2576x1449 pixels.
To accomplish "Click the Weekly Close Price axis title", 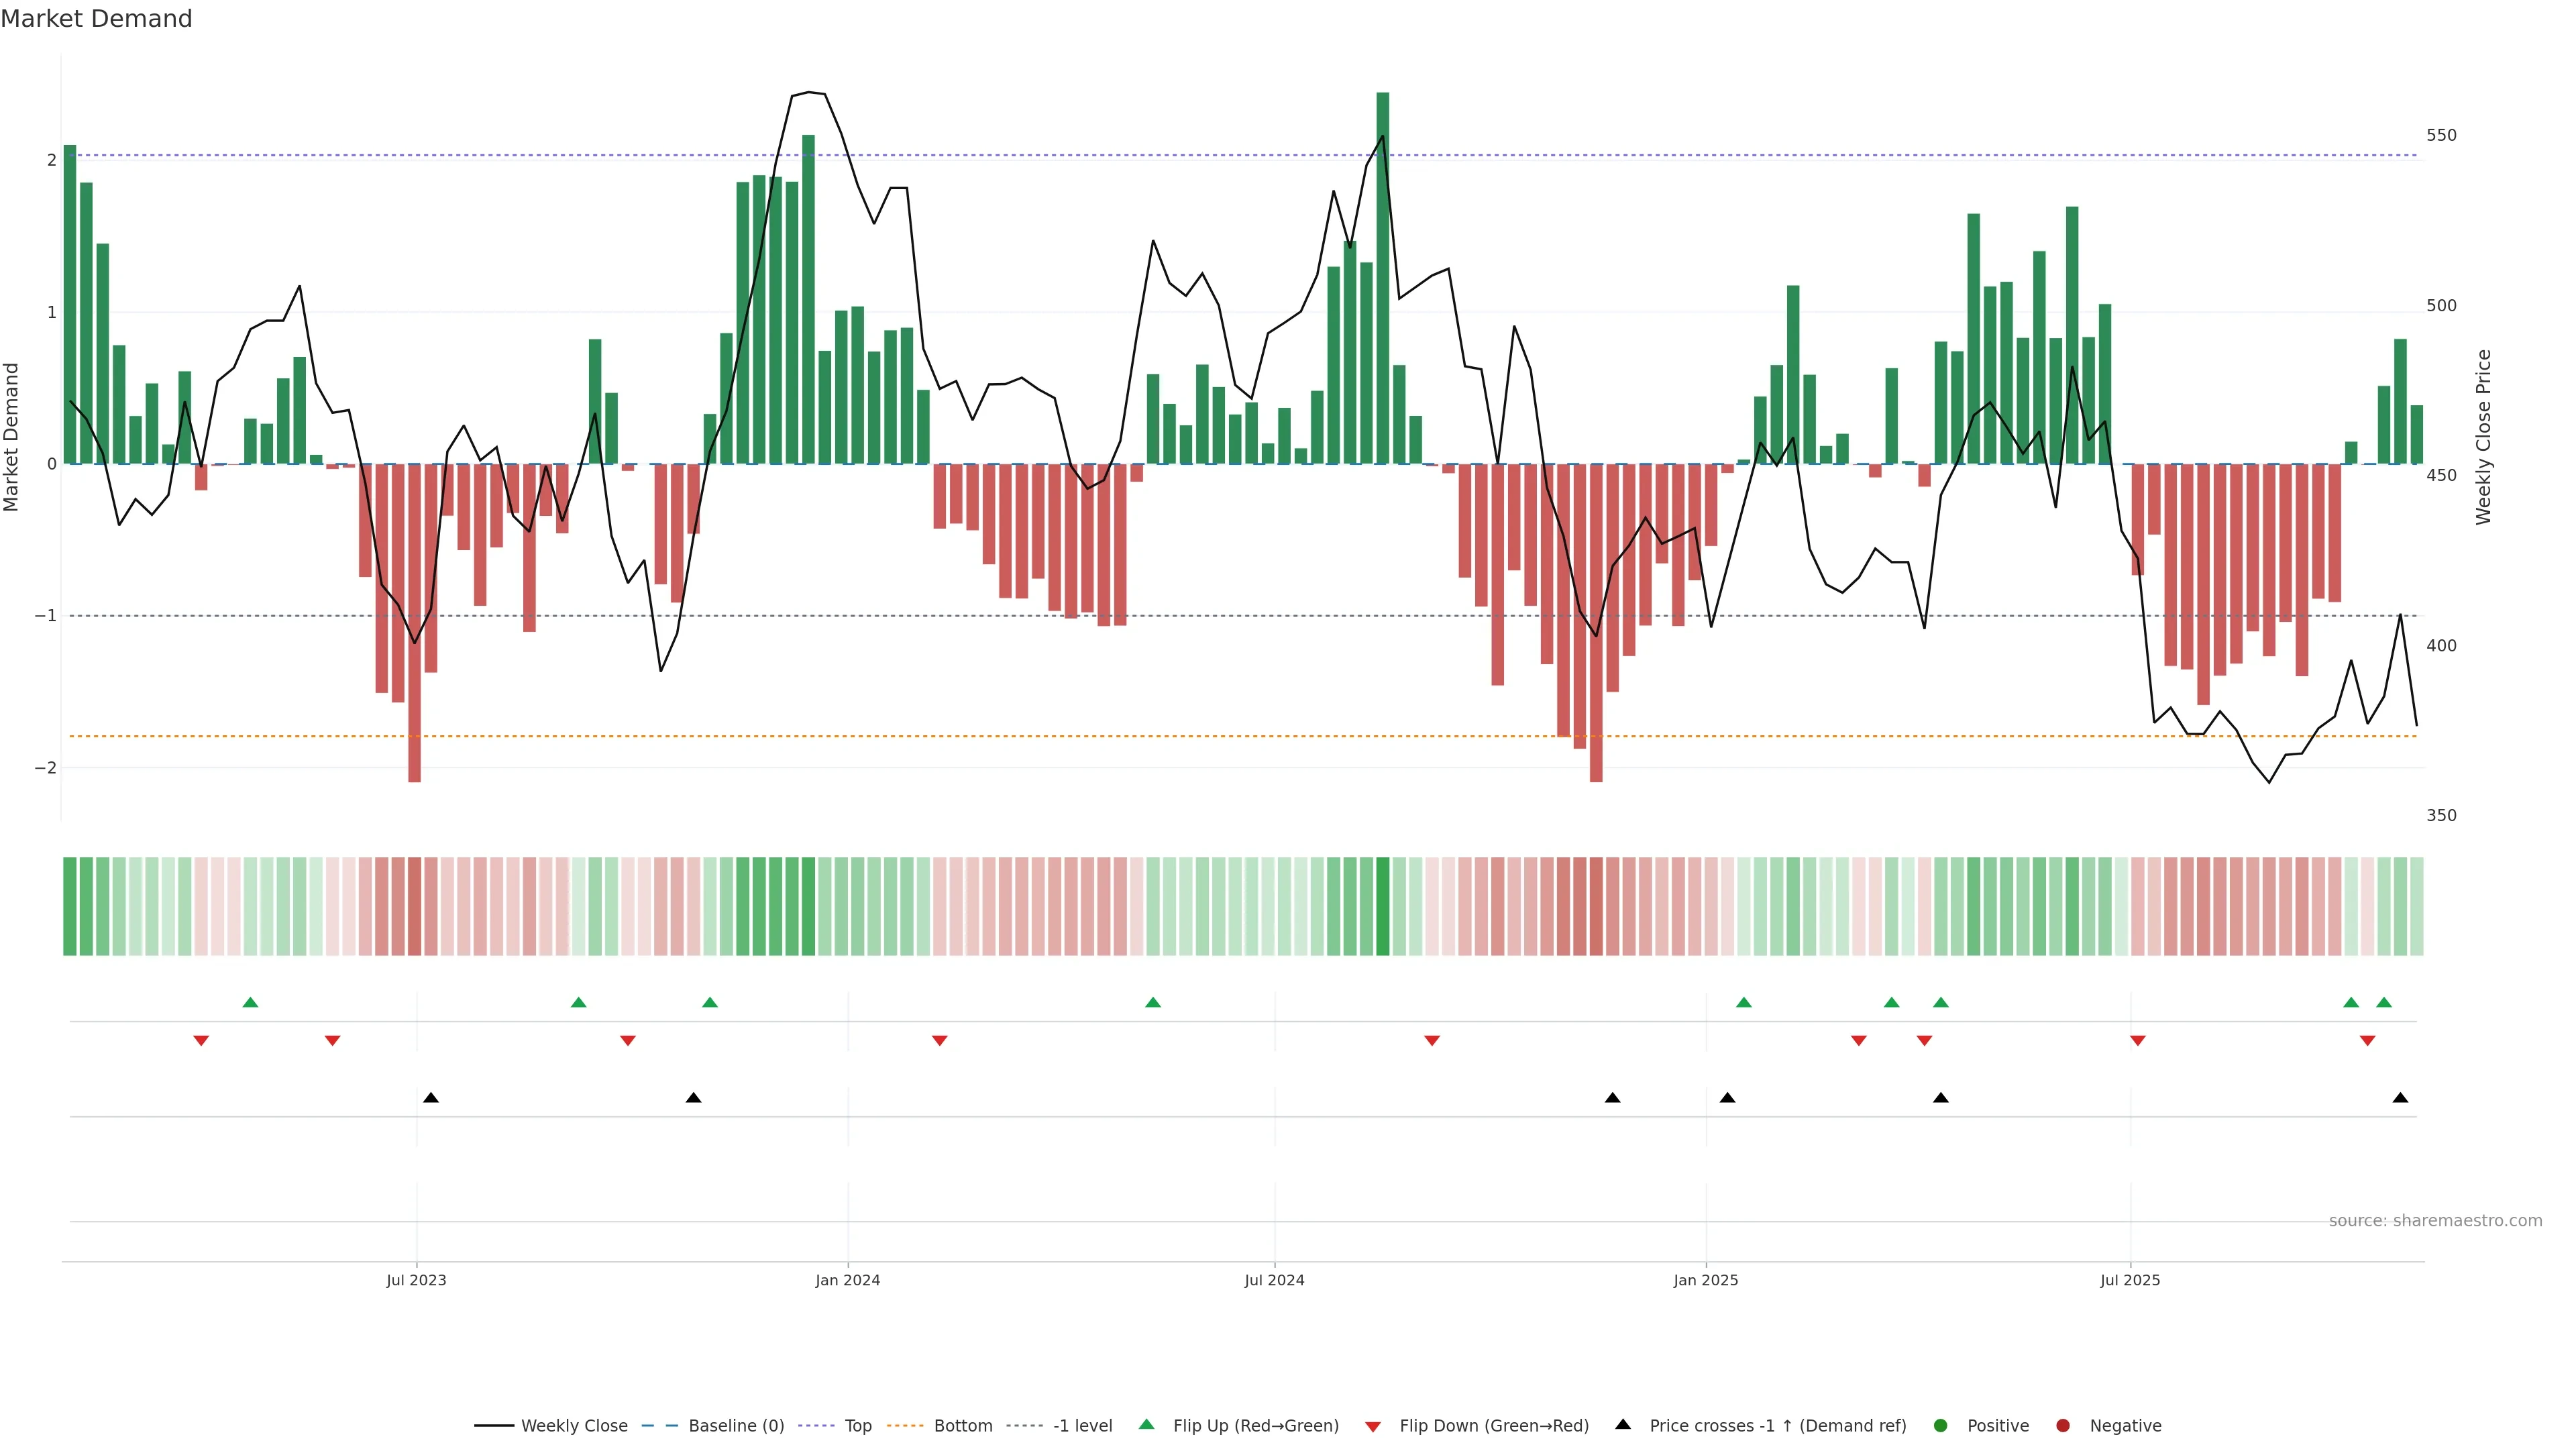I will pyautogui.click(x=2483, y=437).
